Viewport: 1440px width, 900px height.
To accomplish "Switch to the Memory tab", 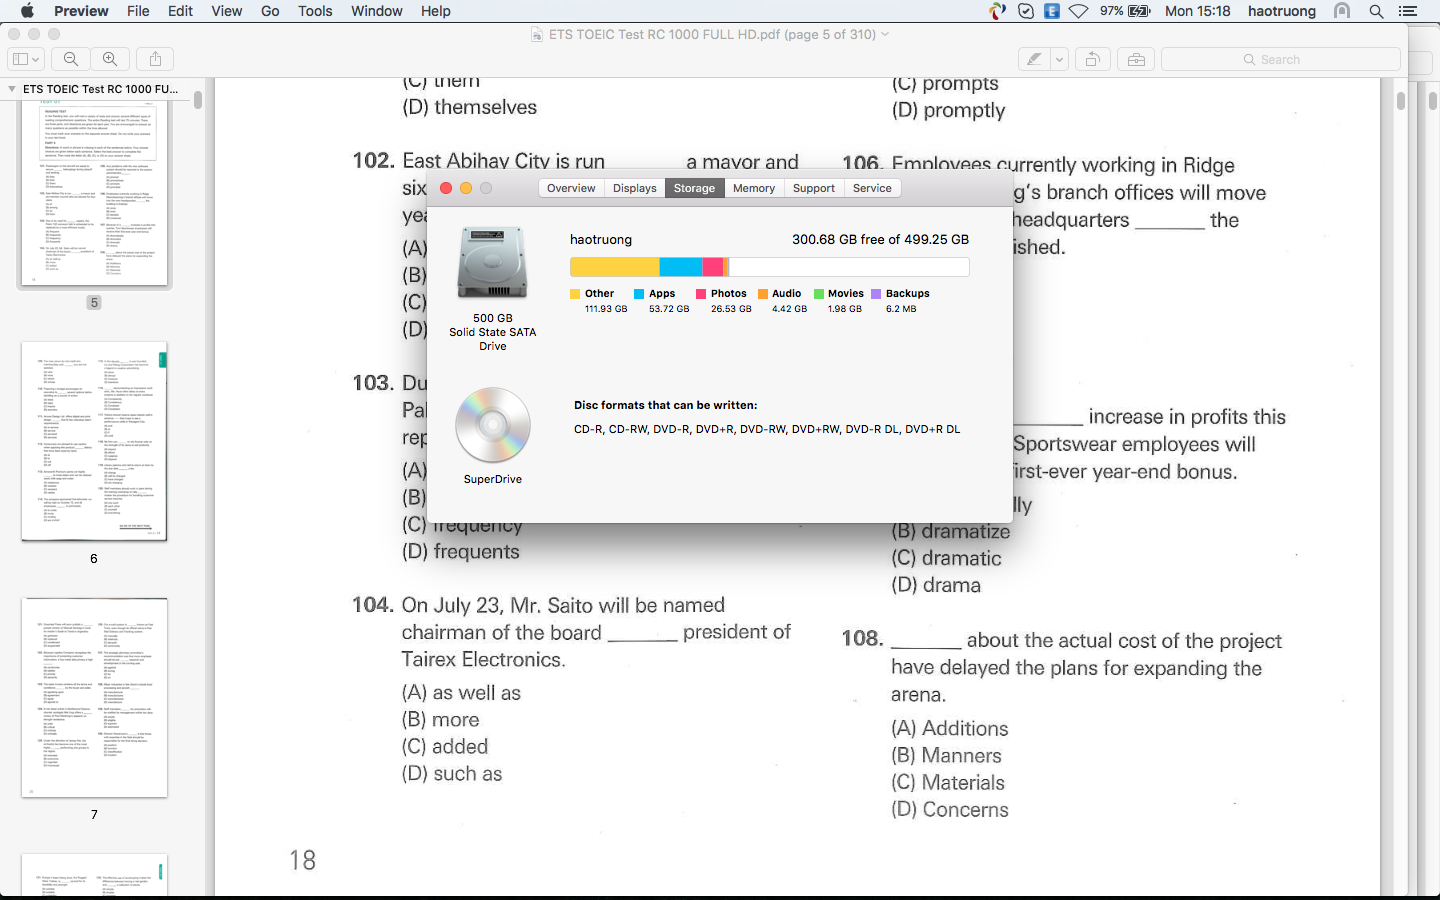I will [x=754, y=188].
